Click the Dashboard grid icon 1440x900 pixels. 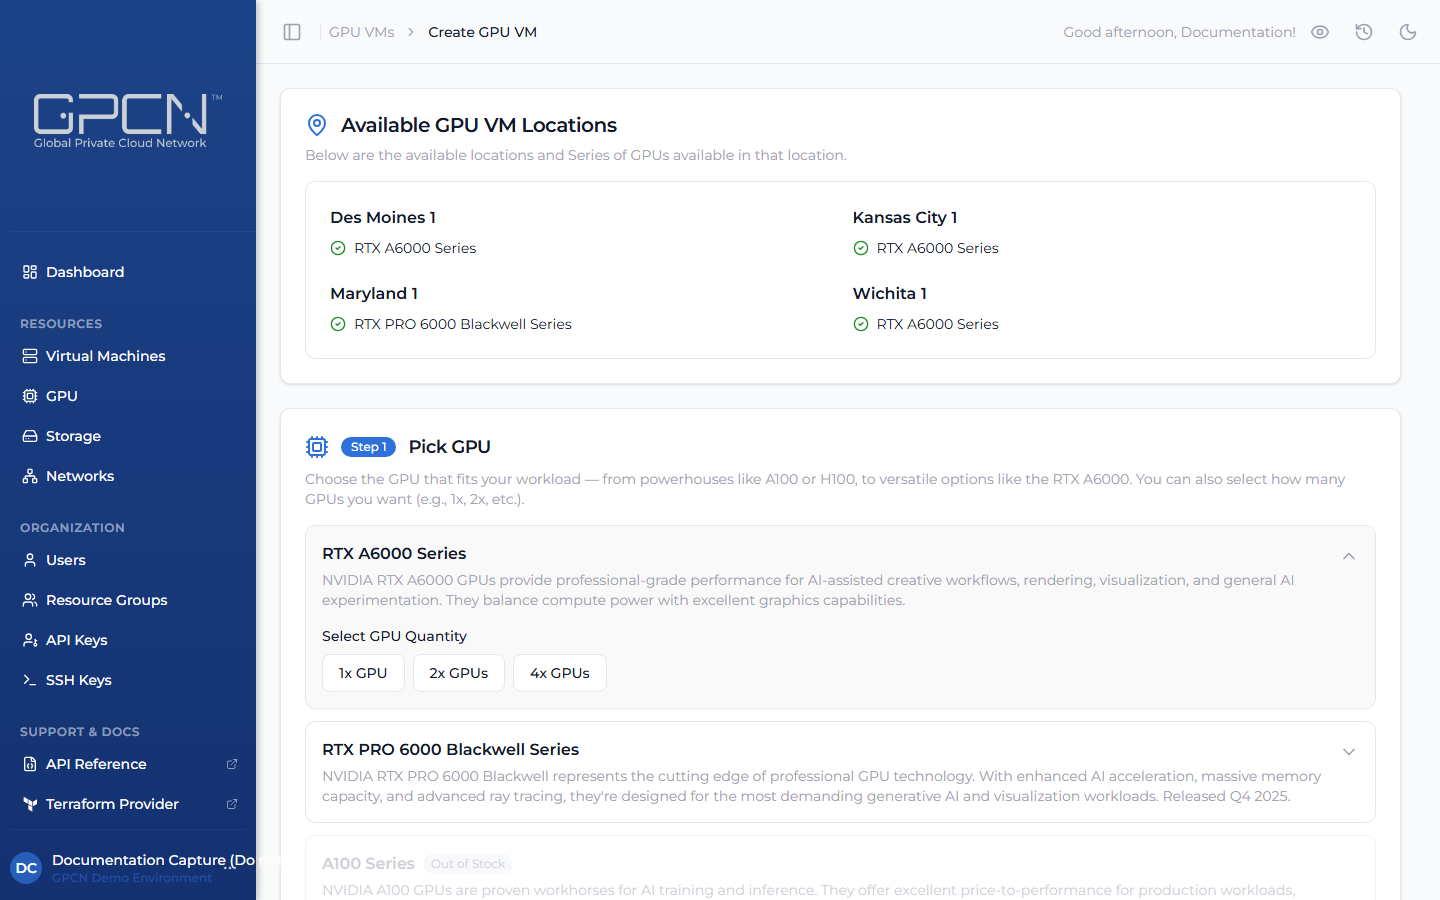[x=30, y=272]
